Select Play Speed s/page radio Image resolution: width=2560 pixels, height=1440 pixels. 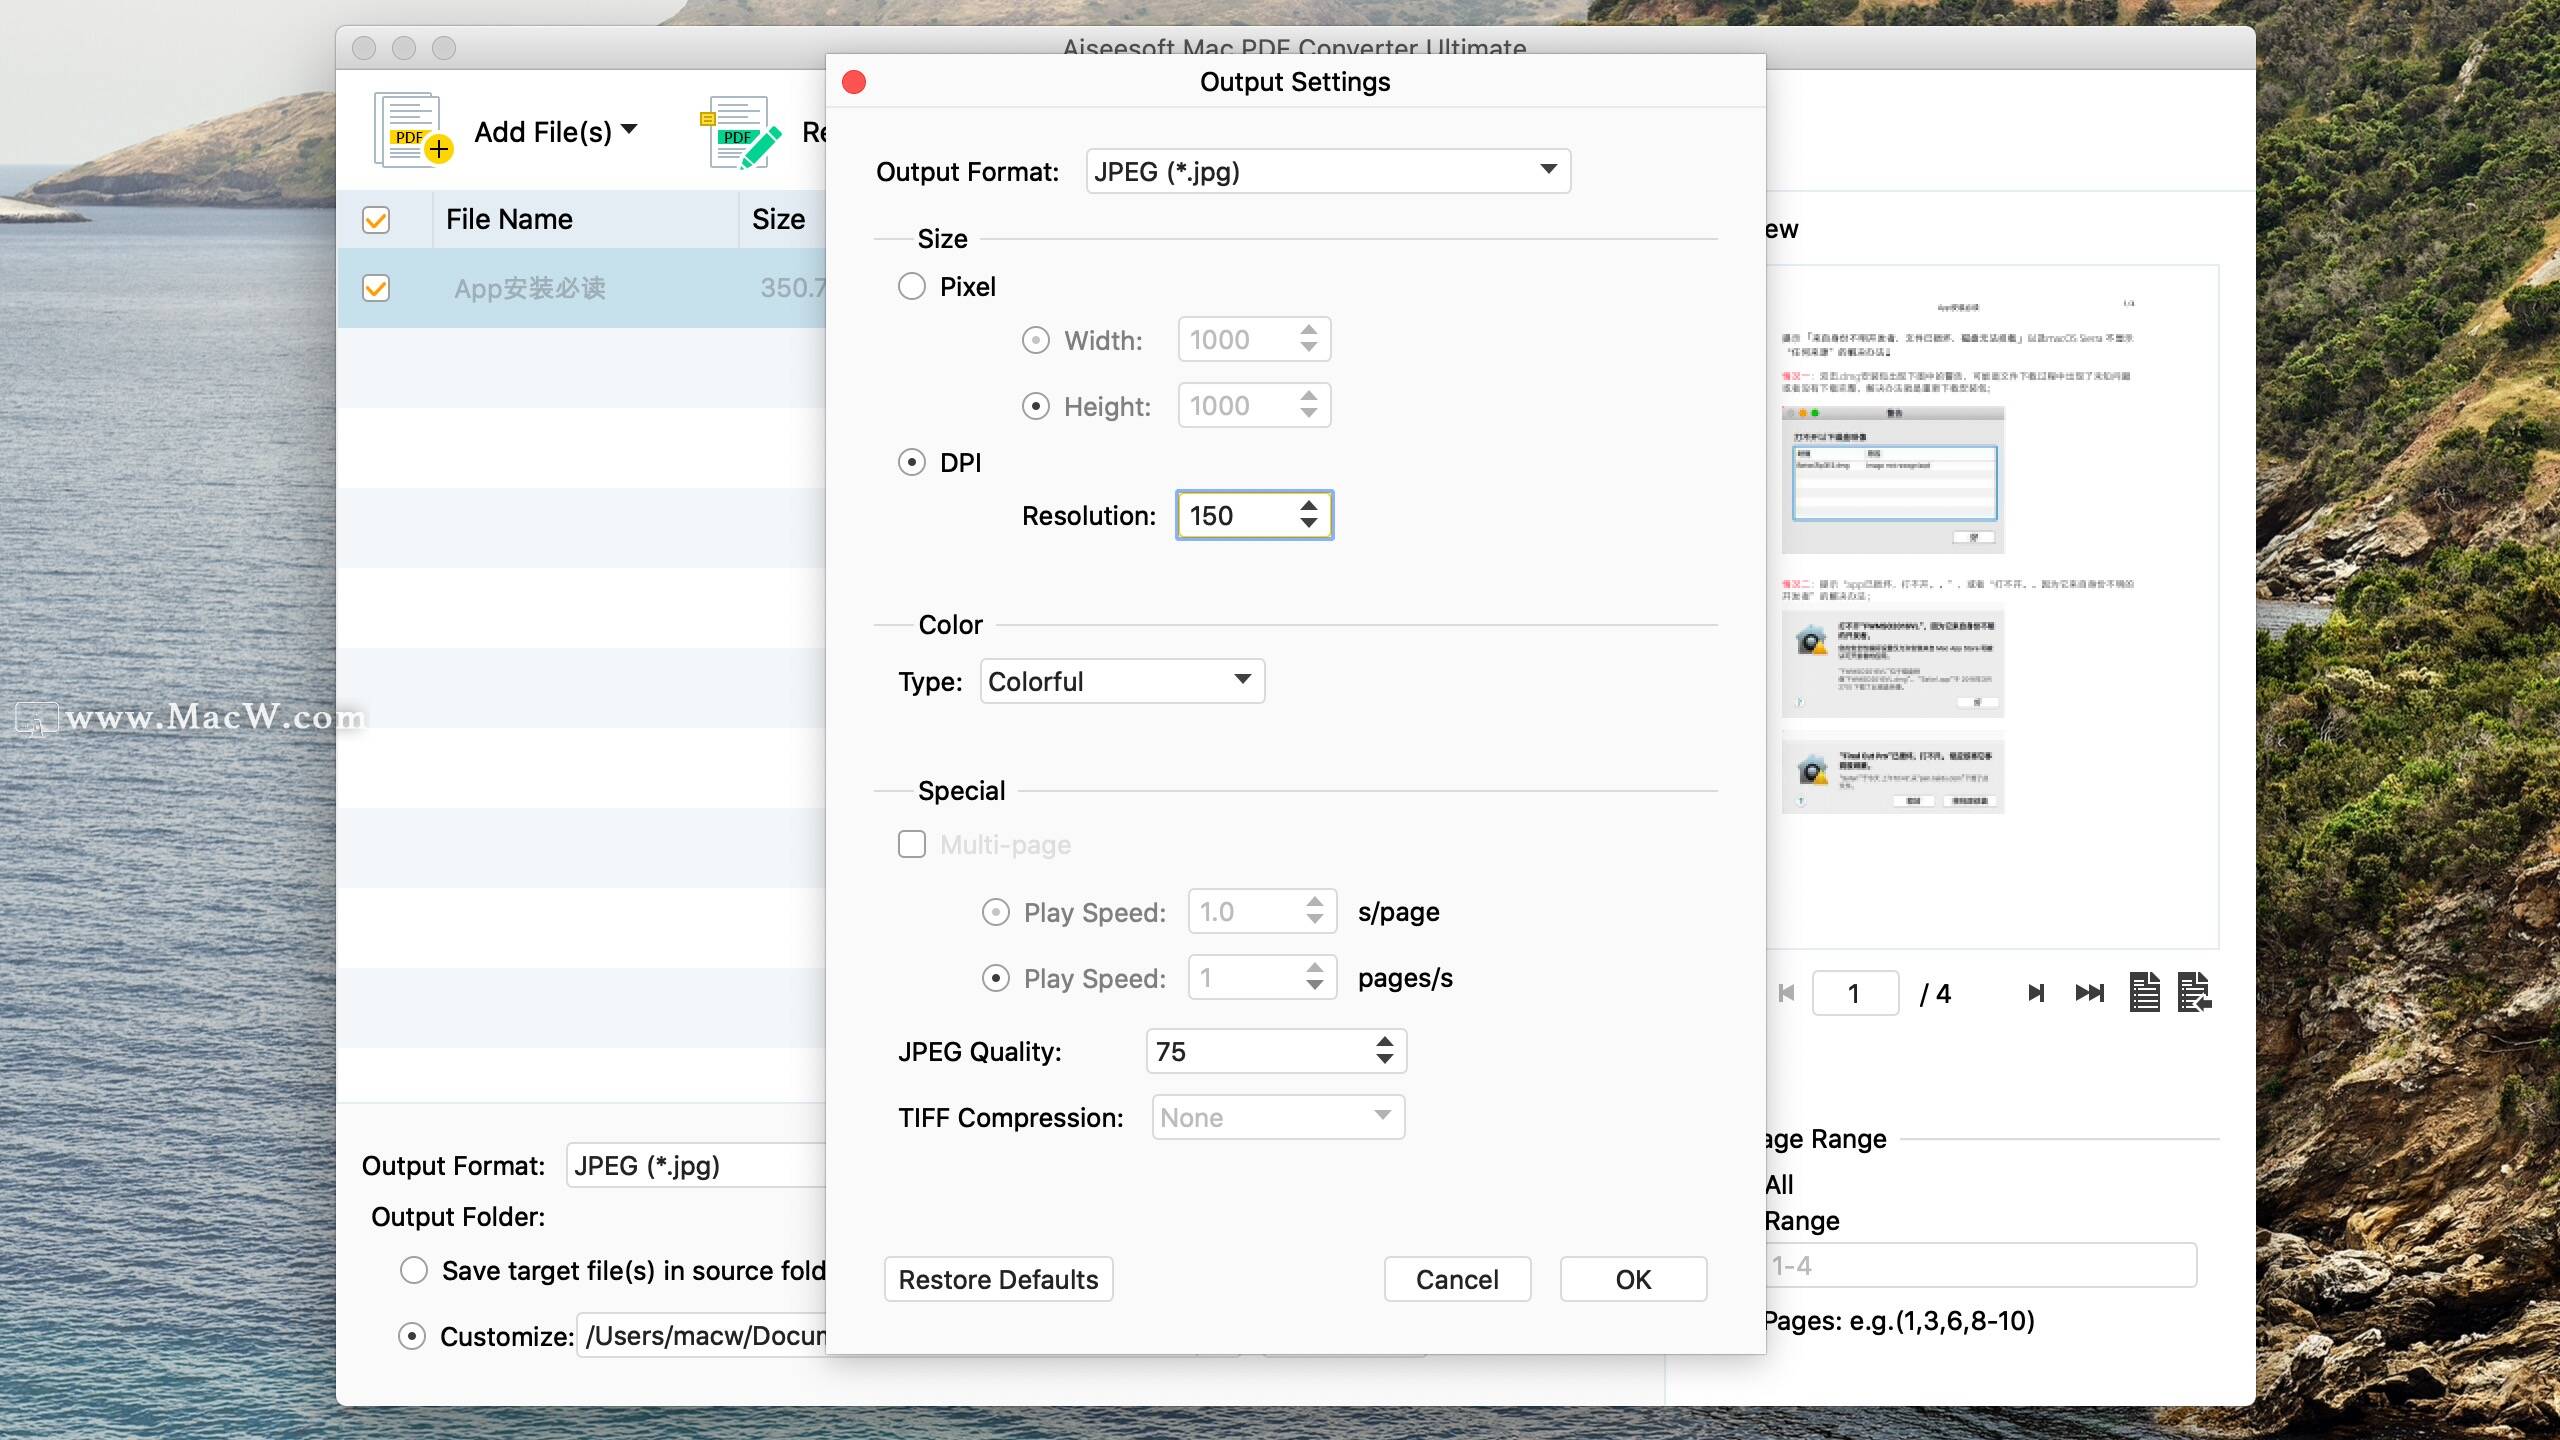point(996,913)
